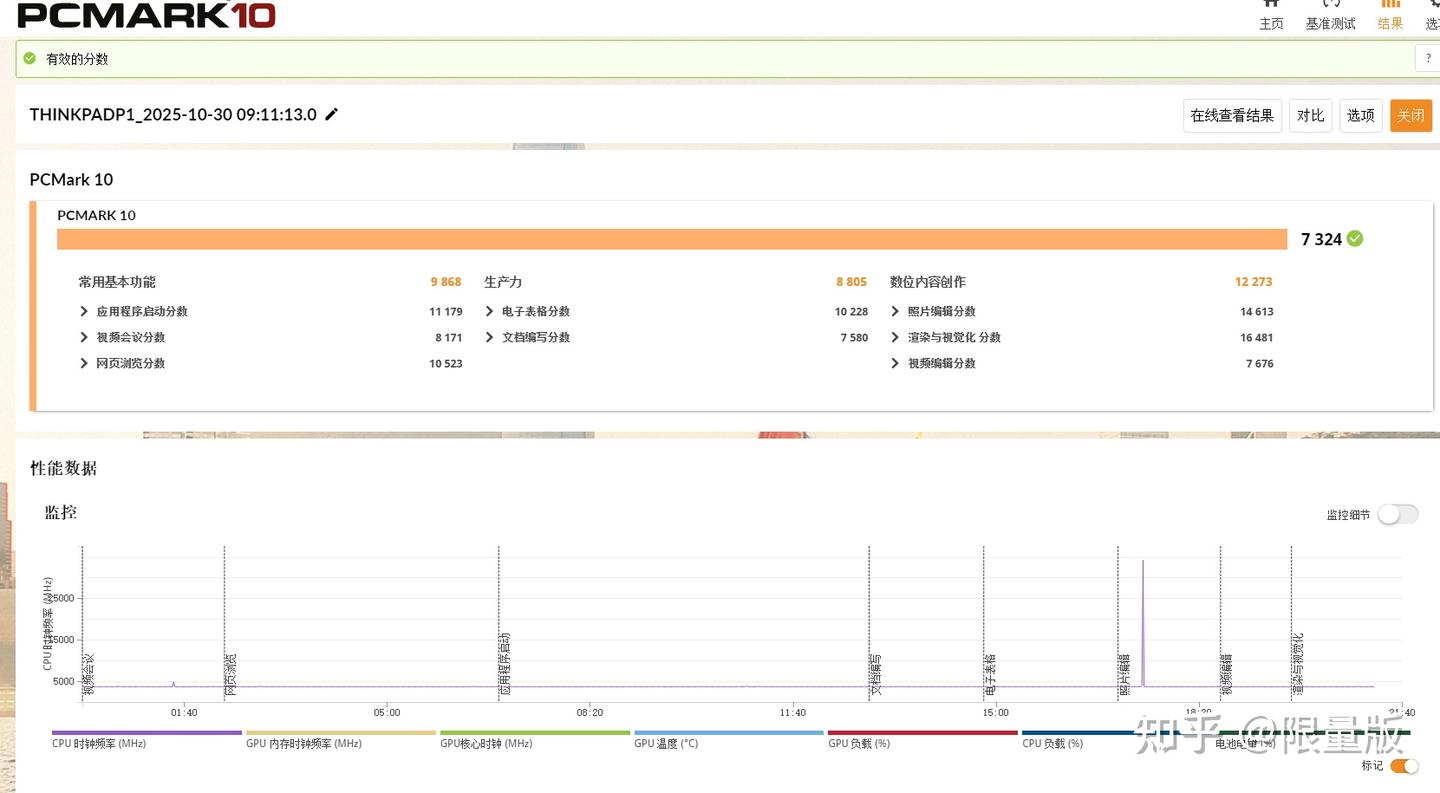The width and height of the screenshot is (1440, 793).
Task: Click the green check icon beside 有效的分数
Action: coord(30,58)
